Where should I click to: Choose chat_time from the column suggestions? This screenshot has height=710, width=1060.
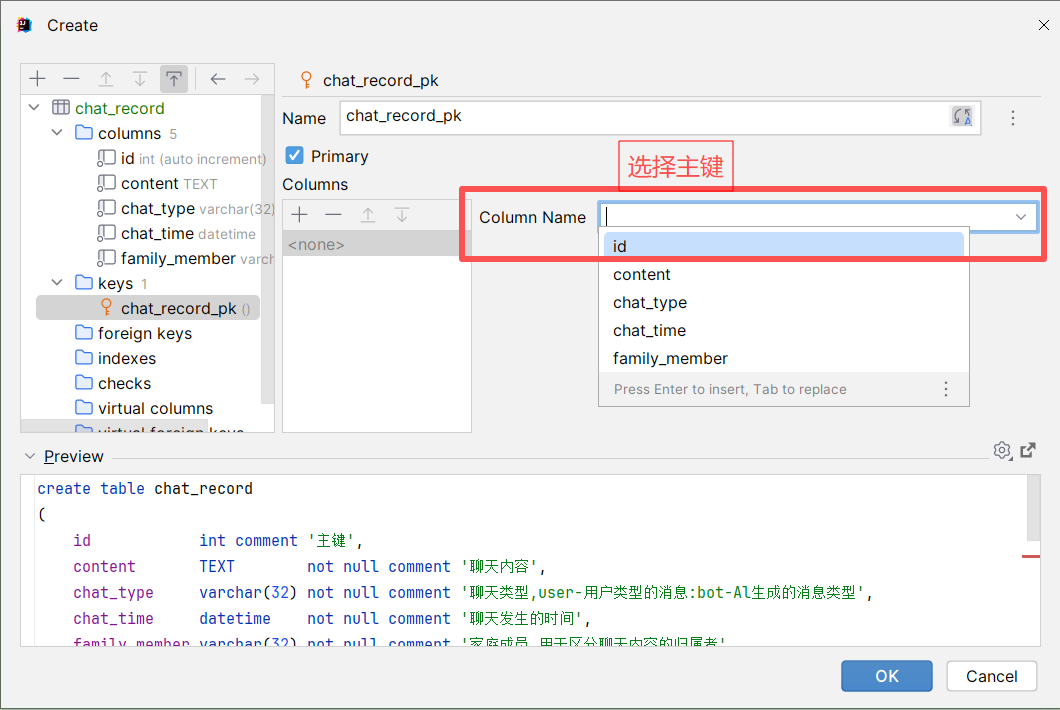[784, 330]
